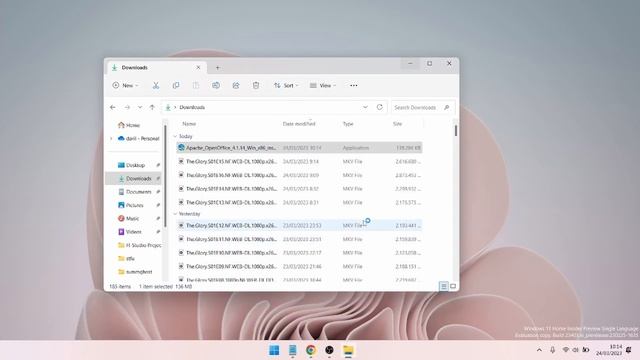This screenshot has width=640, height=360.
Task: Click the Share icon in toolbar
Action: (x=236, y=85)
